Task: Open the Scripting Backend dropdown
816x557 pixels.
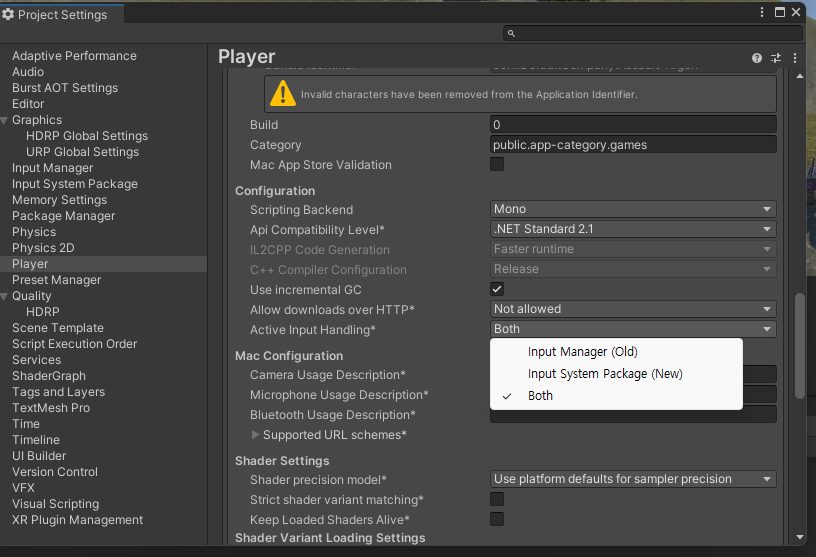Action: click(x=633, y=209)
